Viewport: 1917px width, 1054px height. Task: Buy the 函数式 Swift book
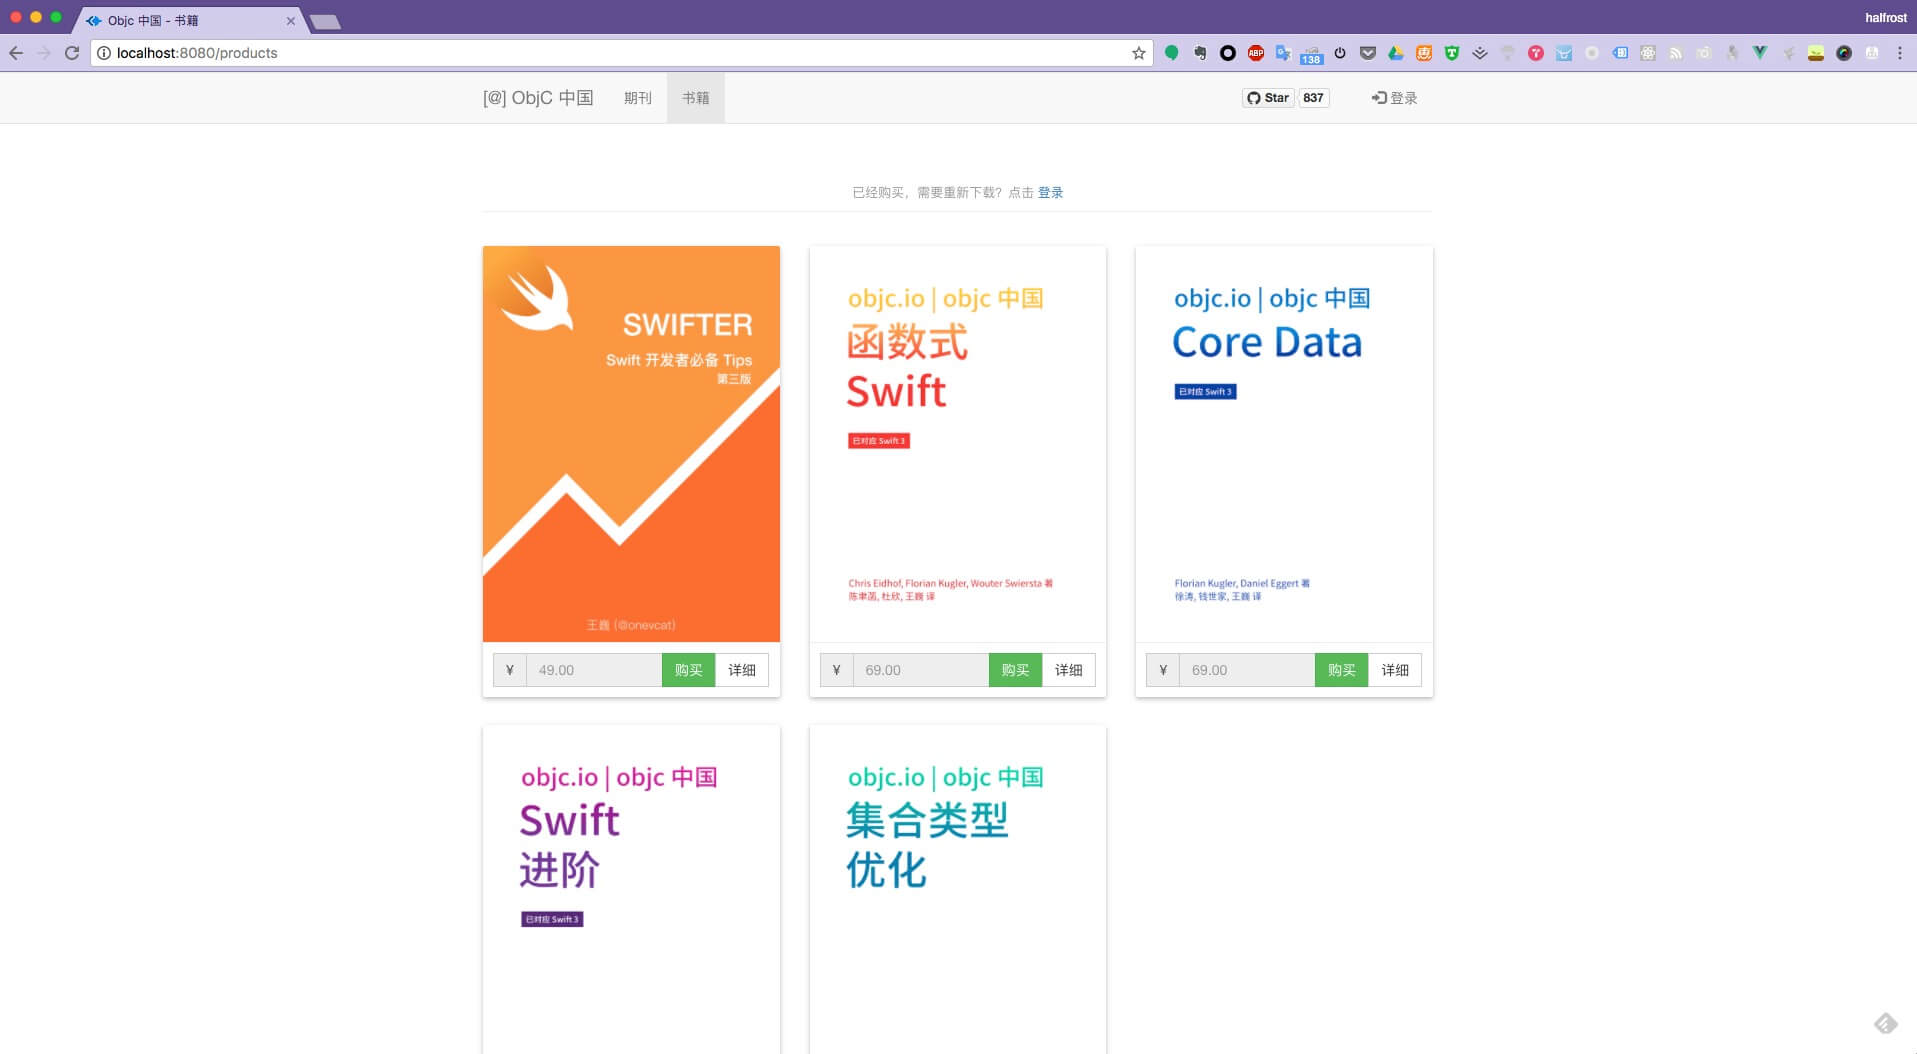[x=1015, y=670]
